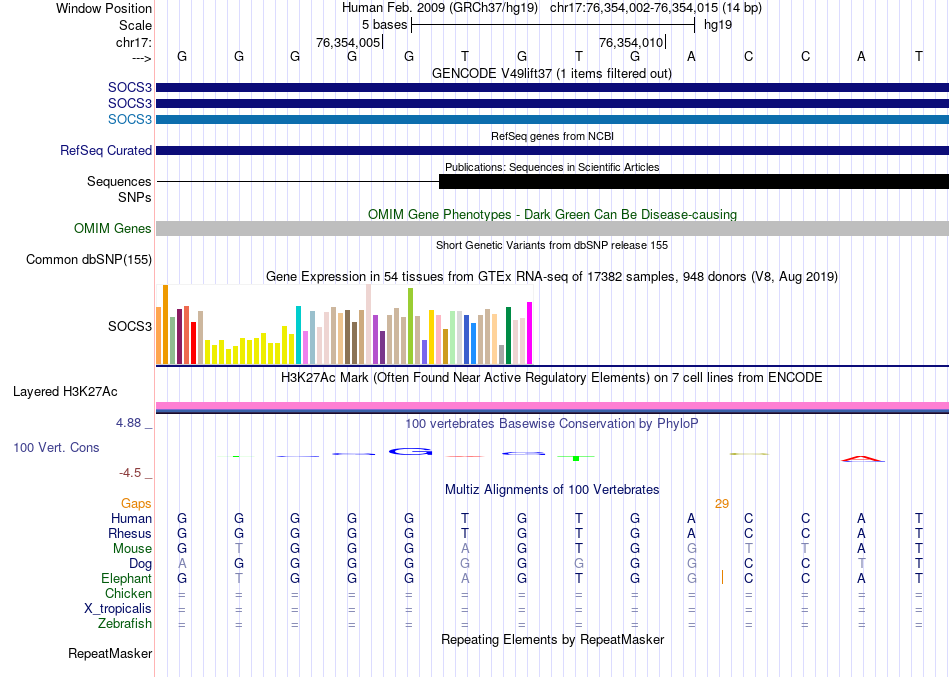The image size is (950, 677).
Task: Click the Gaps row label
Action: [x=136, y=504]
